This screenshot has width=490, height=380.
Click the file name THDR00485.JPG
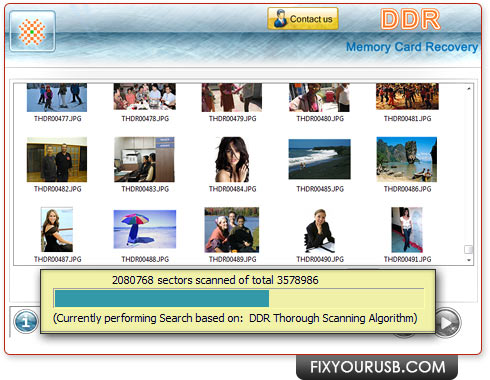coord(320,189)
